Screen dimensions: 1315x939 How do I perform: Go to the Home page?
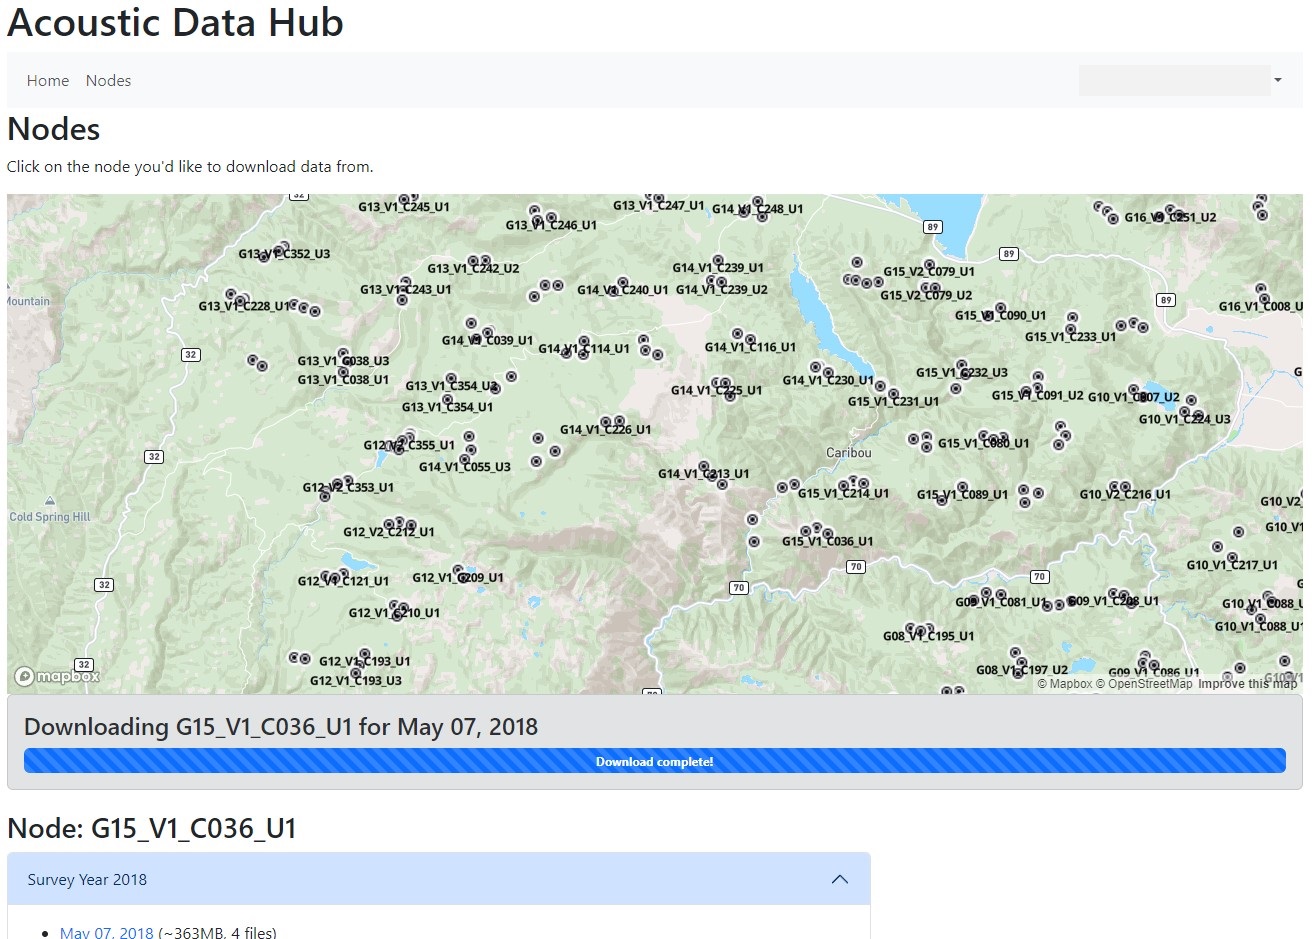pos(48,81)
